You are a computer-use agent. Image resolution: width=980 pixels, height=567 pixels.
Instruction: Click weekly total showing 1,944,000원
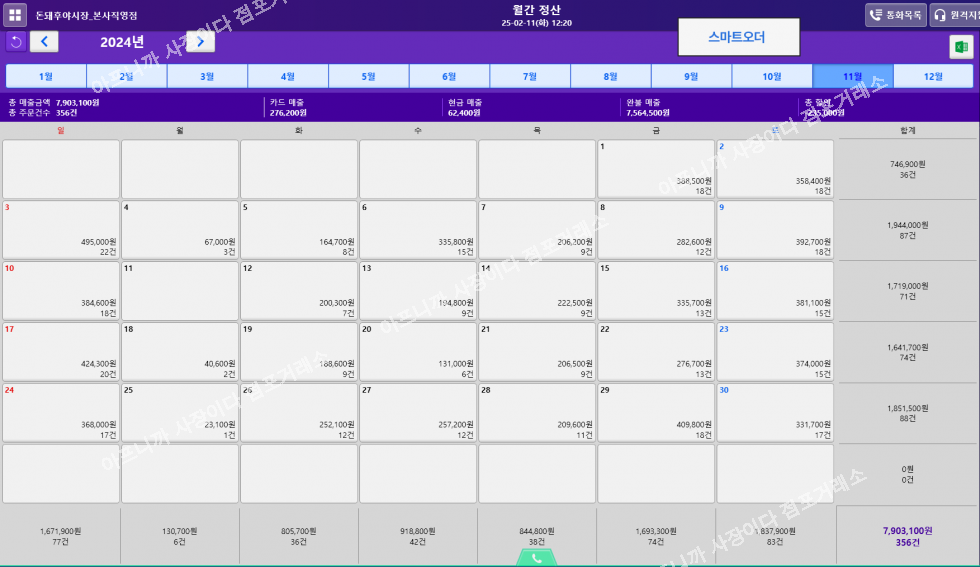coord(908,229)
